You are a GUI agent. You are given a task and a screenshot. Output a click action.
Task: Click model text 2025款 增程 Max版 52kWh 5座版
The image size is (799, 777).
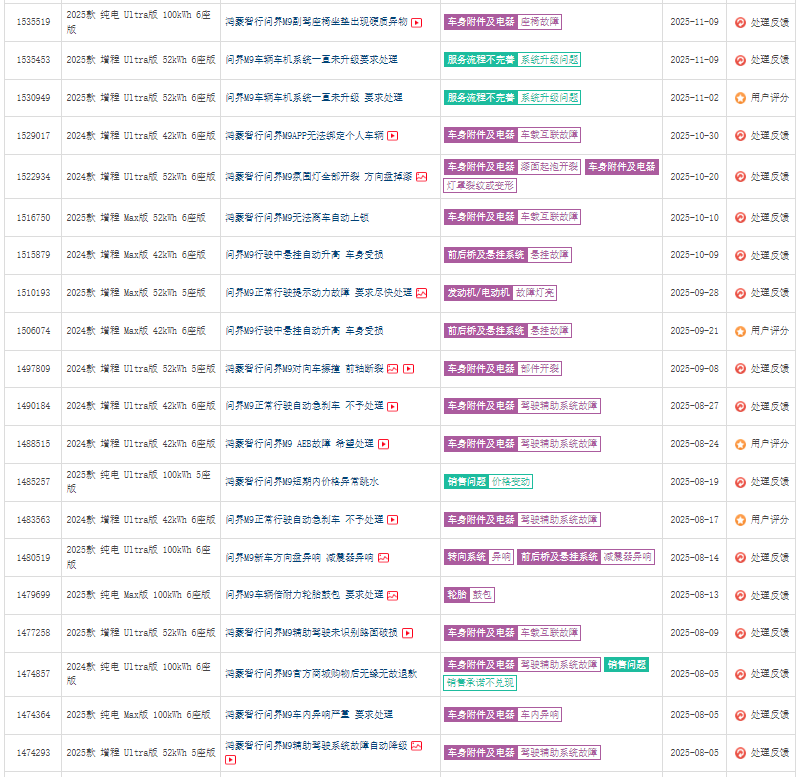click(x=136, y=292)
